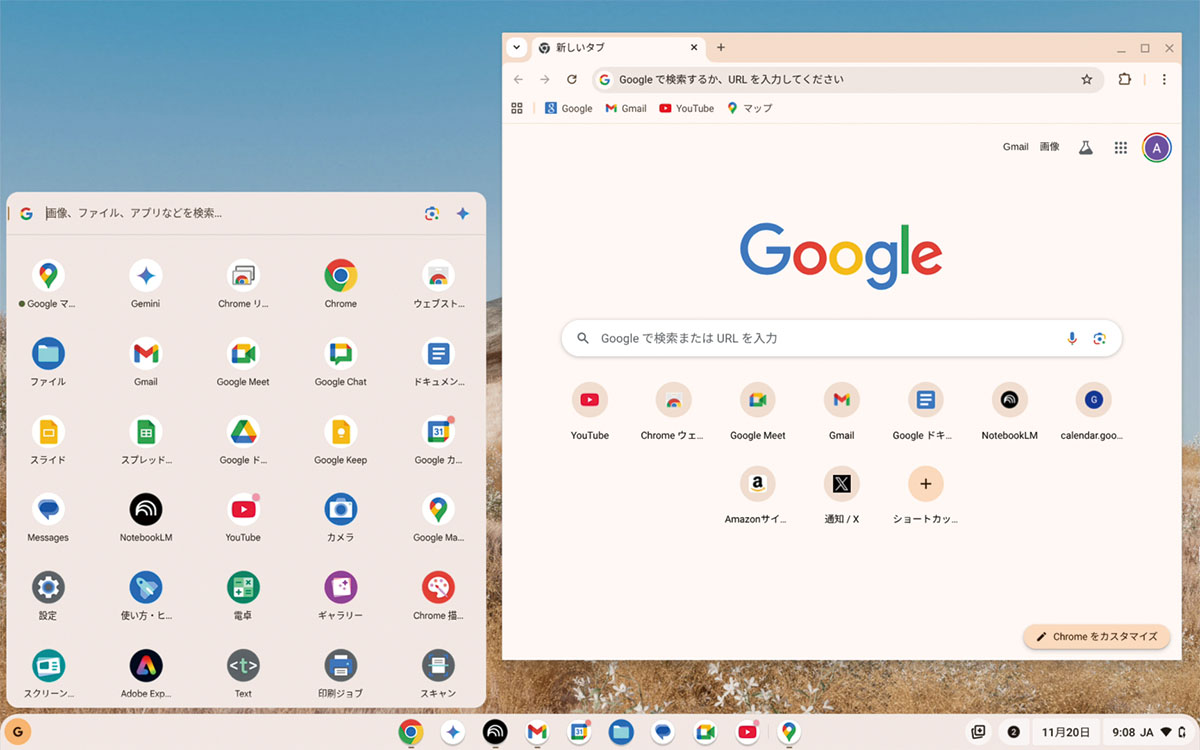Image resolution: width=1200 pixels, height=750 pixels.
Task: Open NotebookLM in the launcher grid
Action: pos(146,510)
